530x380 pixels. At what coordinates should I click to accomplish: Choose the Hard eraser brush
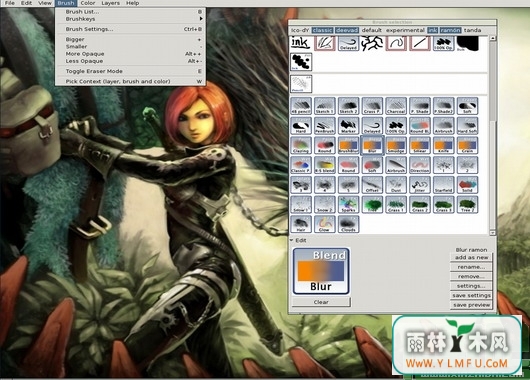tap(301, 125)
